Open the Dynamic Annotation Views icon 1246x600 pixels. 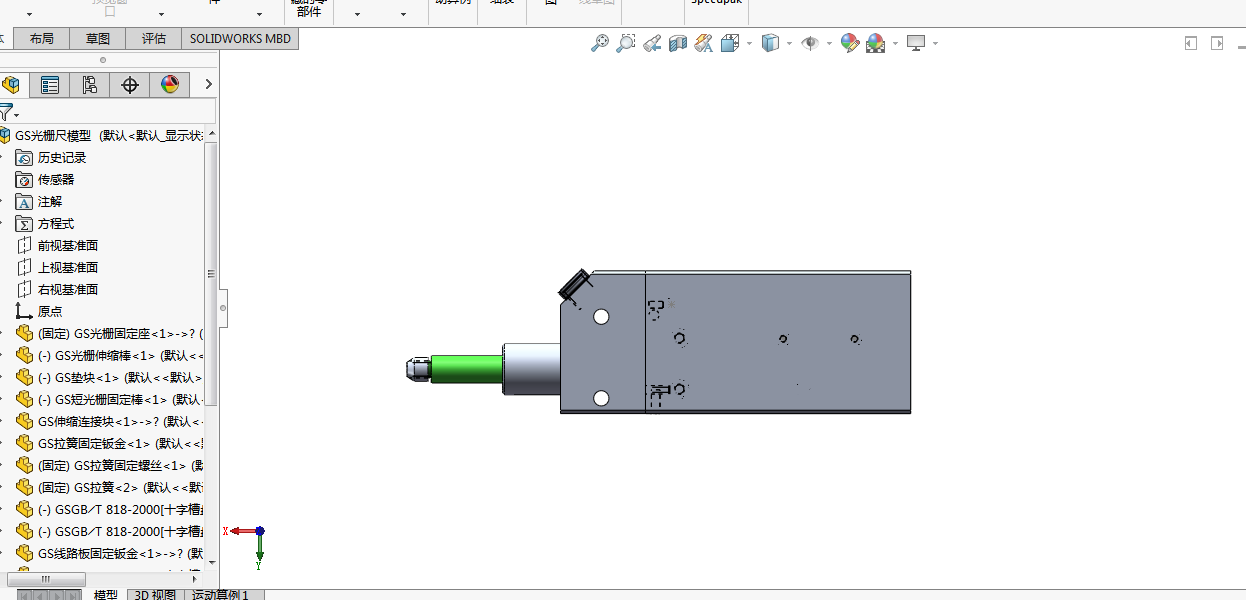pyautogui.click(x=703, y=43)
